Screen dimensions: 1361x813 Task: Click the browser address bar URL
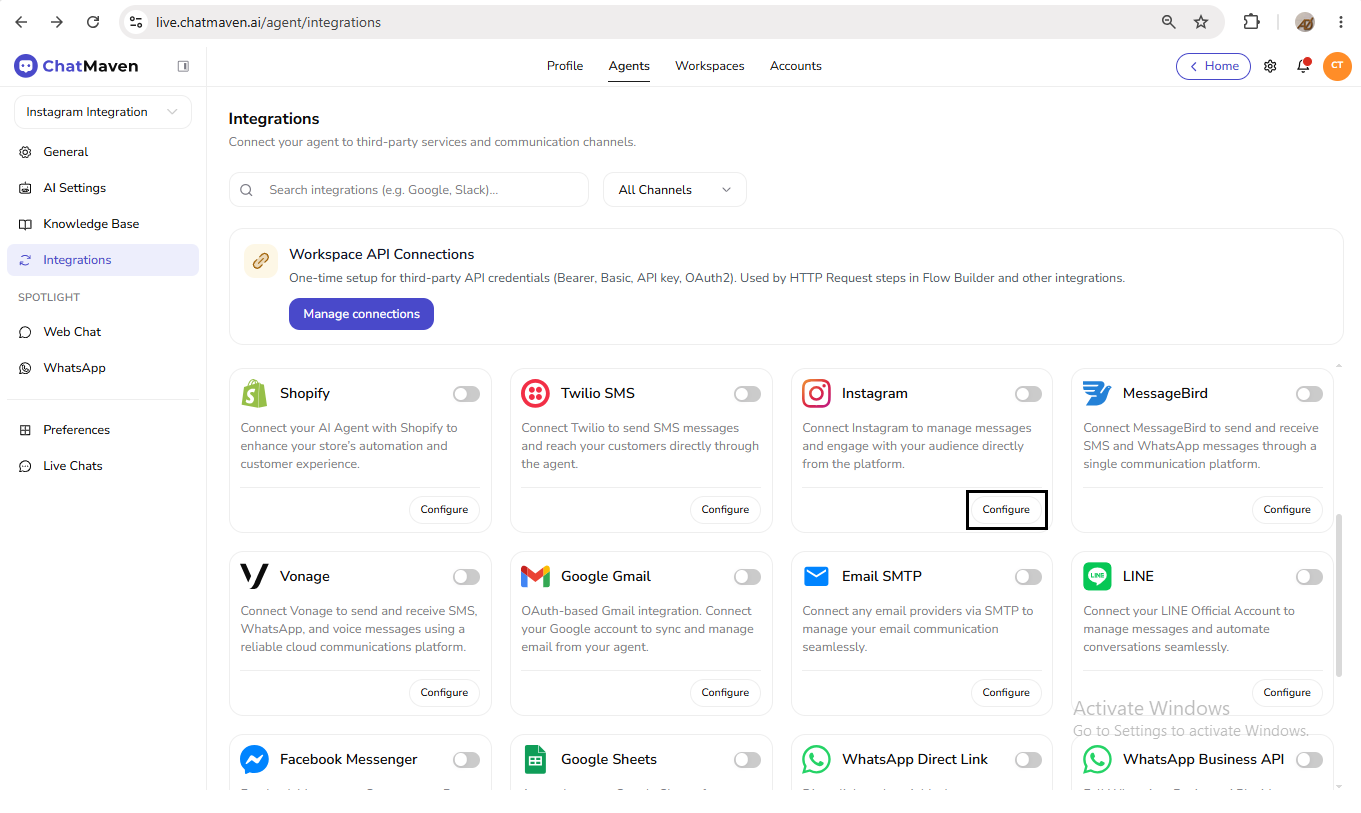(268, 22)
